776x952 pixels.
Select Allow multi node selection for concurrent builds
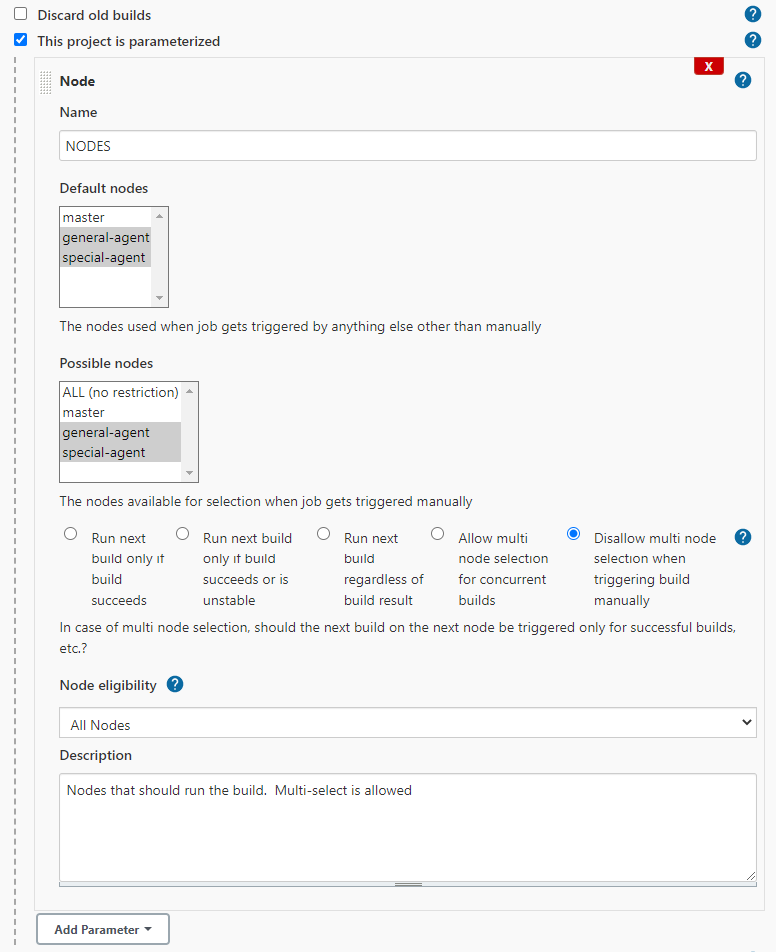(437, 534)
